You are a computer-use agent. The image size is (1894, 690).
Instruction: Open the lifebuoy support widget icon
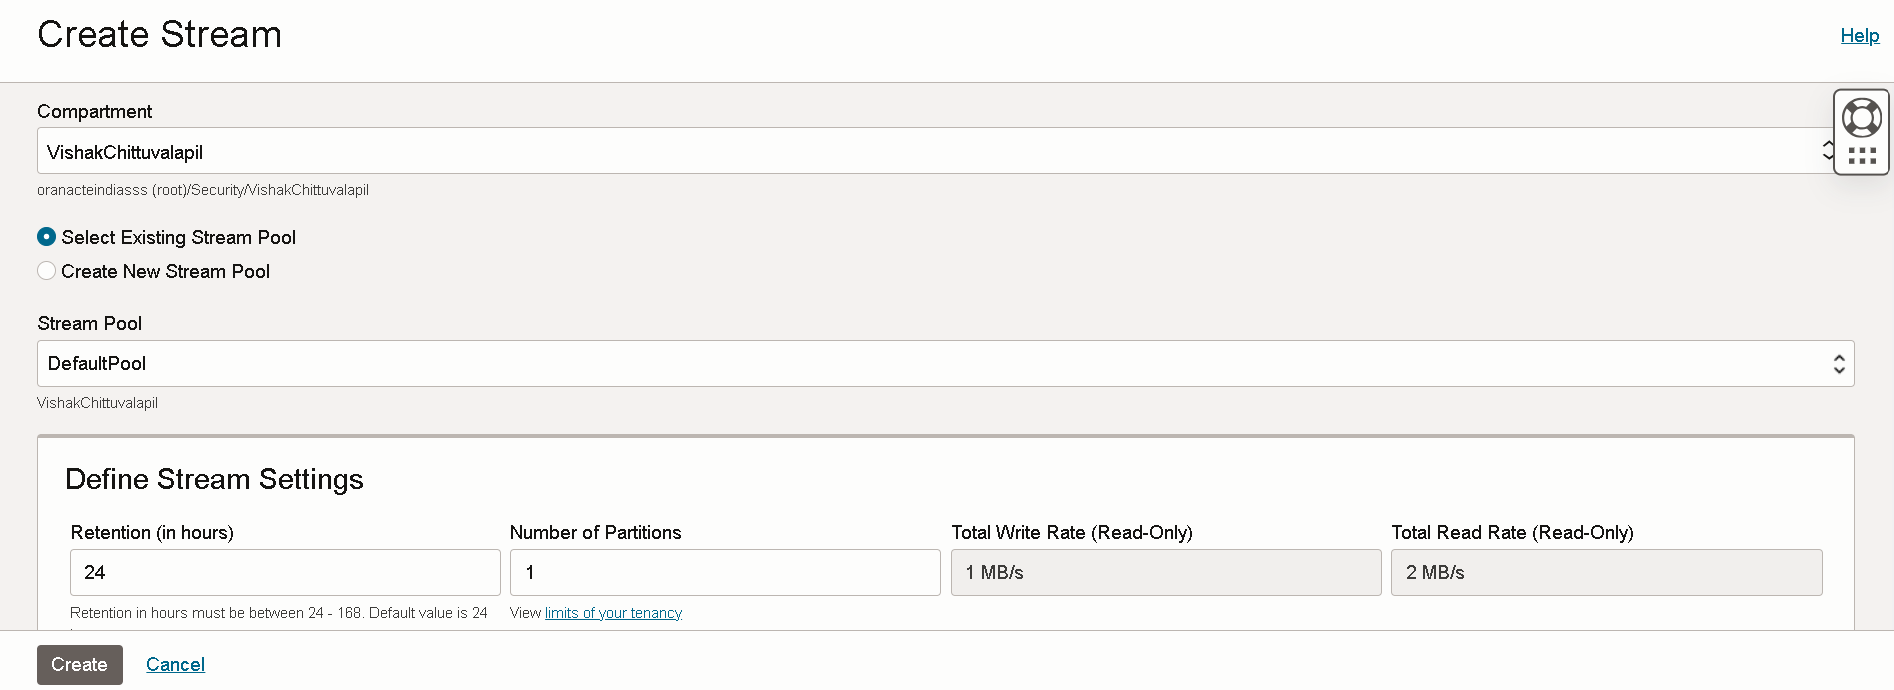click(x=1861, y=118)
